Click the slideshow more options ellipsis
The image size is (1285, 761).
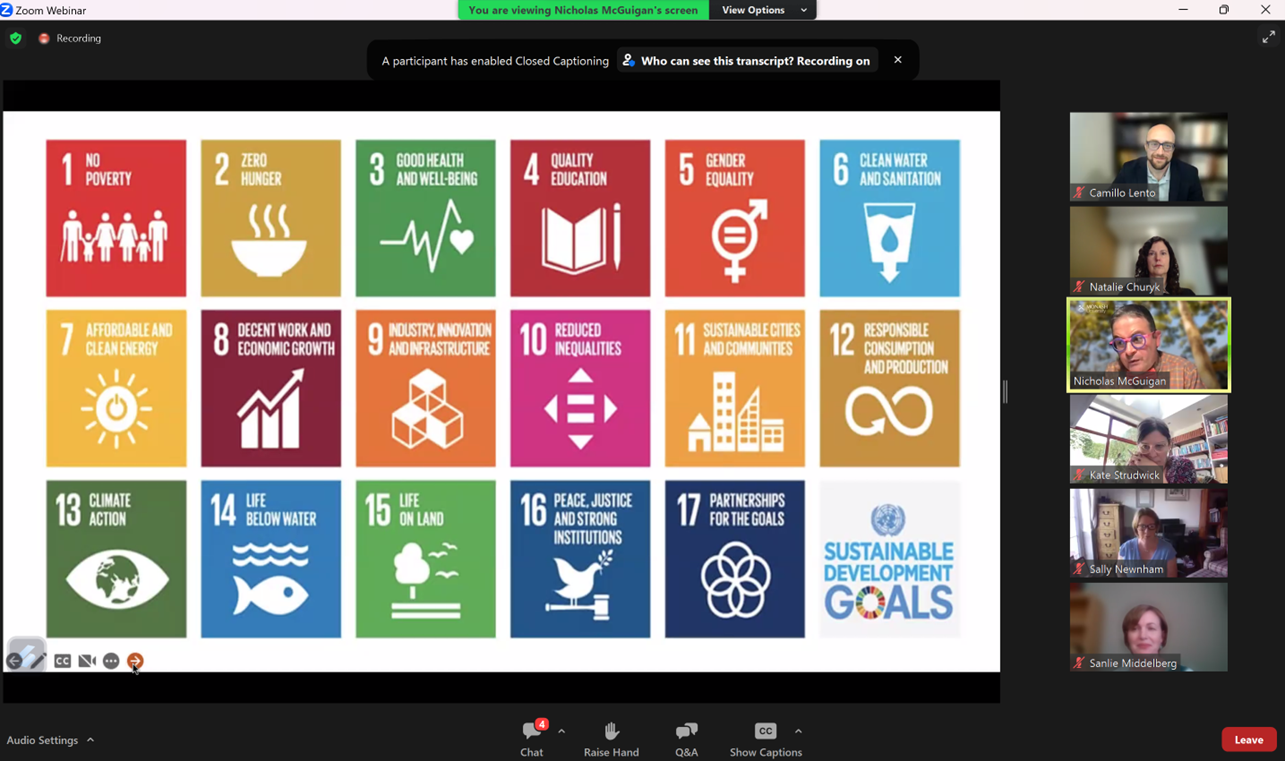pyautogui.click(x=111, y=661)
